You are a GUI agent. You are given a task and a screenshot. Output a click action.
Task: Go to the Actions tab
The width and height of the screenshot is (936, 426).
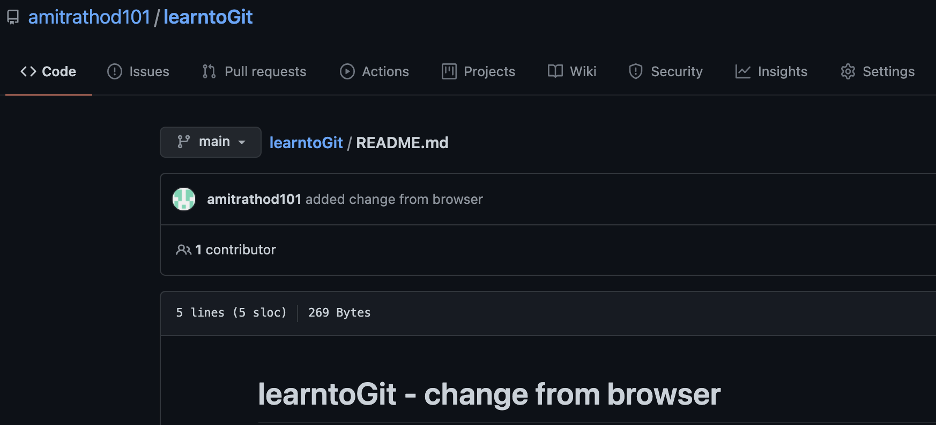point(374,72)
